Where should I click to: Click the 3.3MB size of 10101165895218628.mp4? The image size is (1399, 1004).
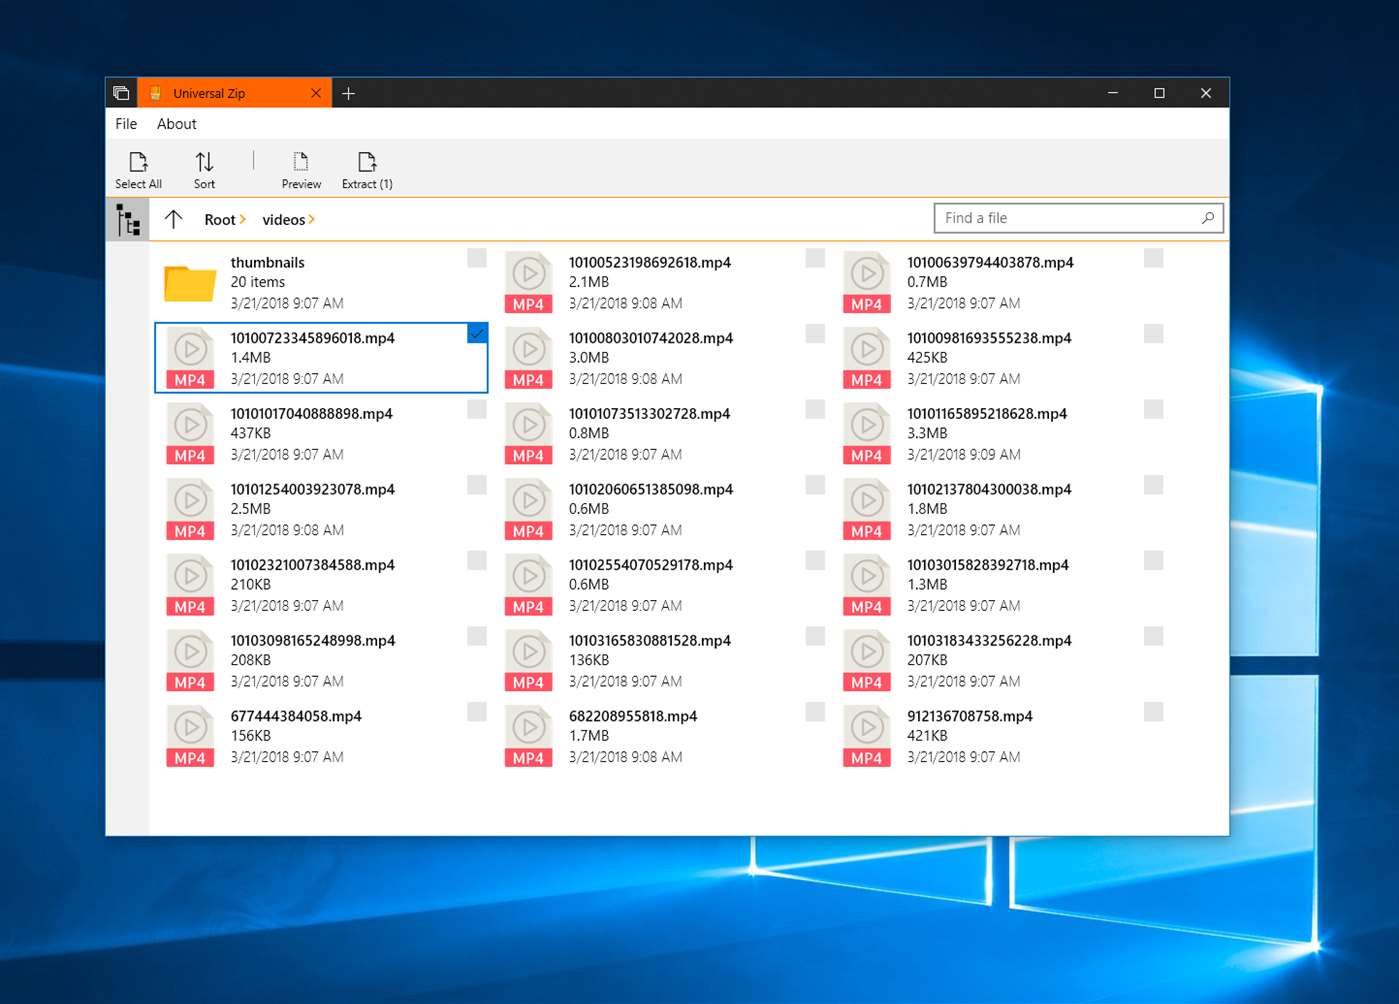(x=927, y=433)
